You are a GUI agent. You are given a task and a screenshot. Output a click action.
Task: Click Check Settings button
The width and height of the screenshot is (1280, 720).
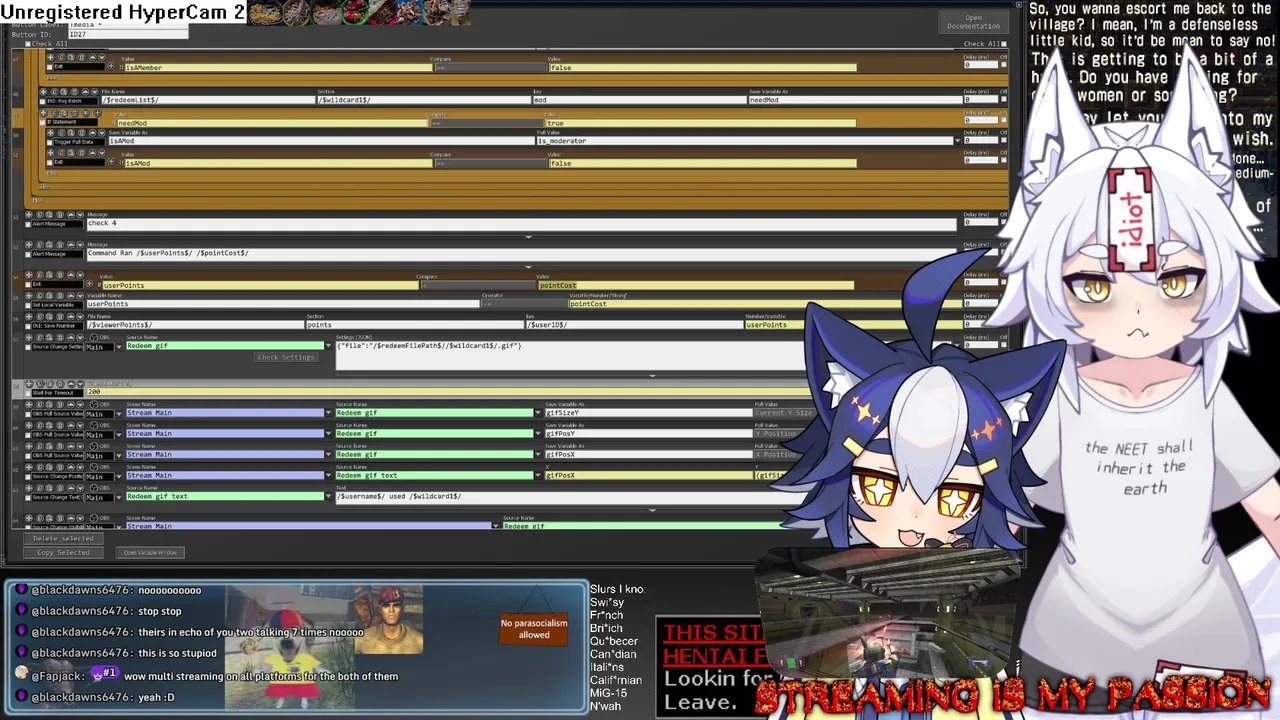(x=286, y=357)
